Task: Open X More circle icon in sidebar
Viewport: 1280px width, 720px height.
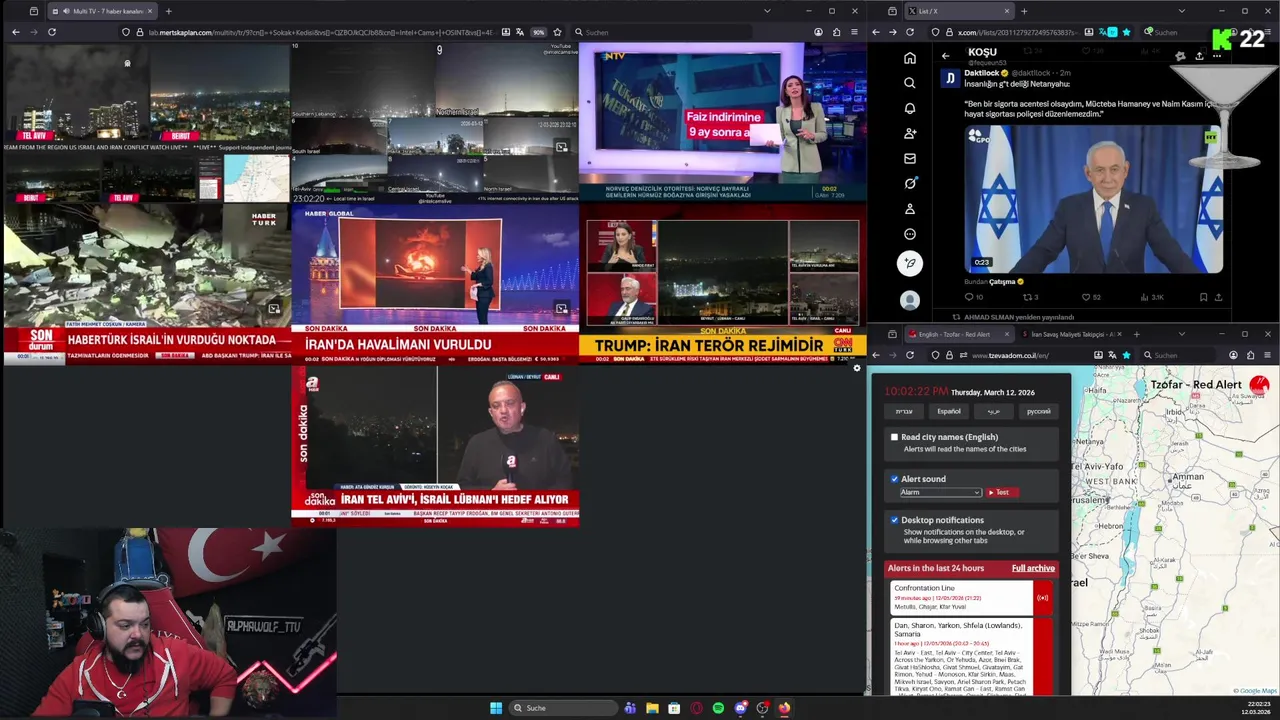Action: coord(909,234)
